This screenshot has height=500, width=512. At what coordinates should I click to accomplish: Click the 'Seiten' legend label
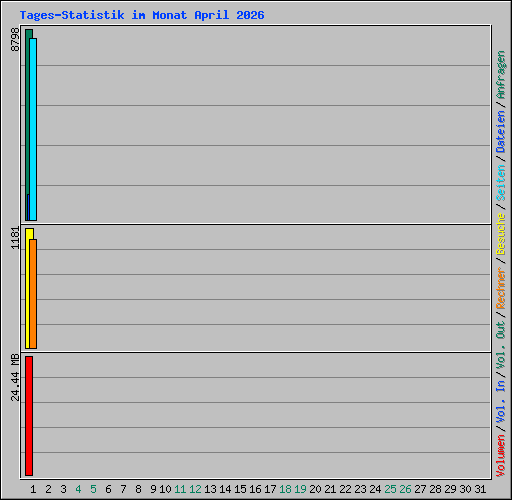pyautogui.click(x=501, y=183)
